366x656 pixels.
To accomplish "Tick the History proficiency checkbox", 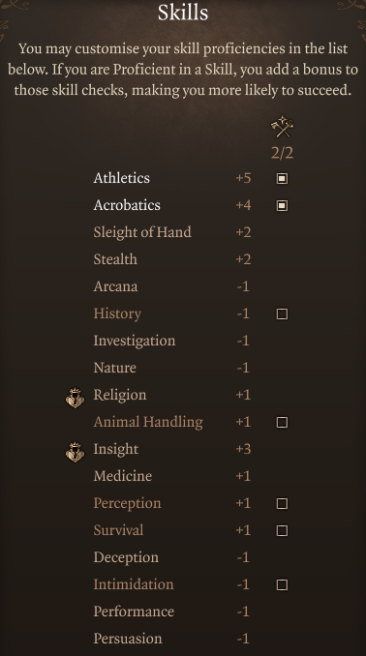I will pos(282,314).
